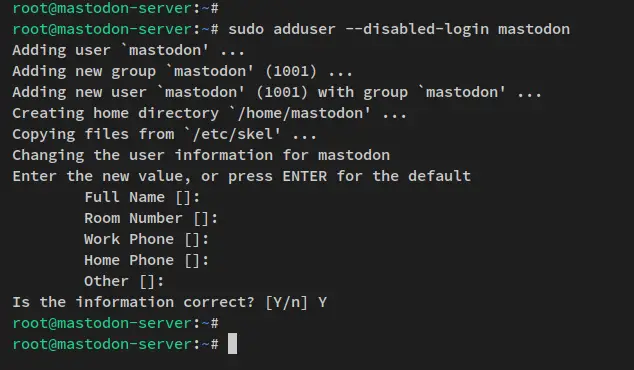Click the 'Work Phone []:' prompt line
Image resolution: width=634 pixels, height=370 pixels.
pos(146,239)
